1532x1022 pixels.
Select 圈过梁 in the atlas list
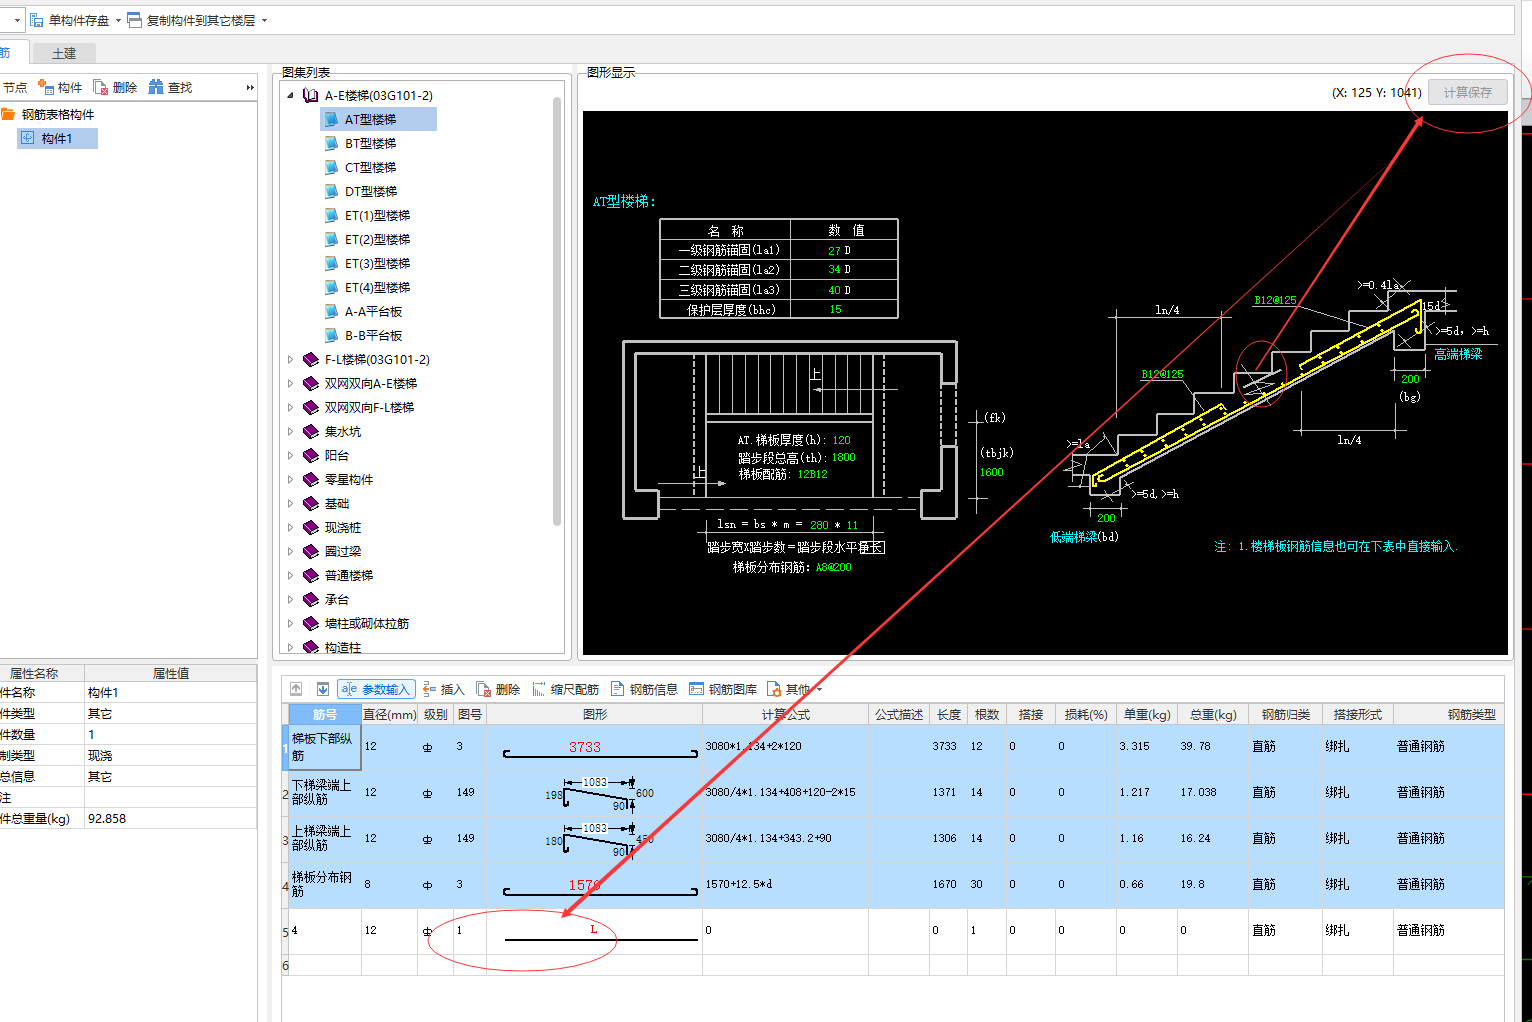click(342, 552)
